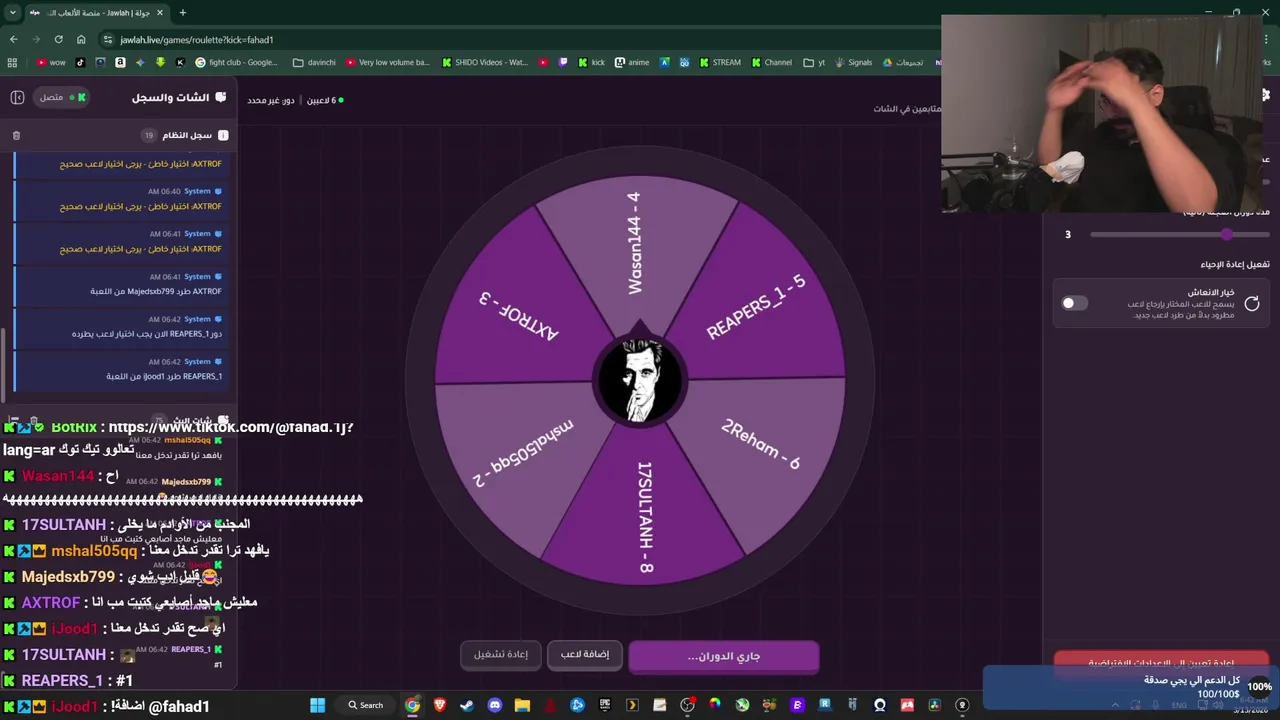Open Brave browser from taskbar

click(440, 705)
